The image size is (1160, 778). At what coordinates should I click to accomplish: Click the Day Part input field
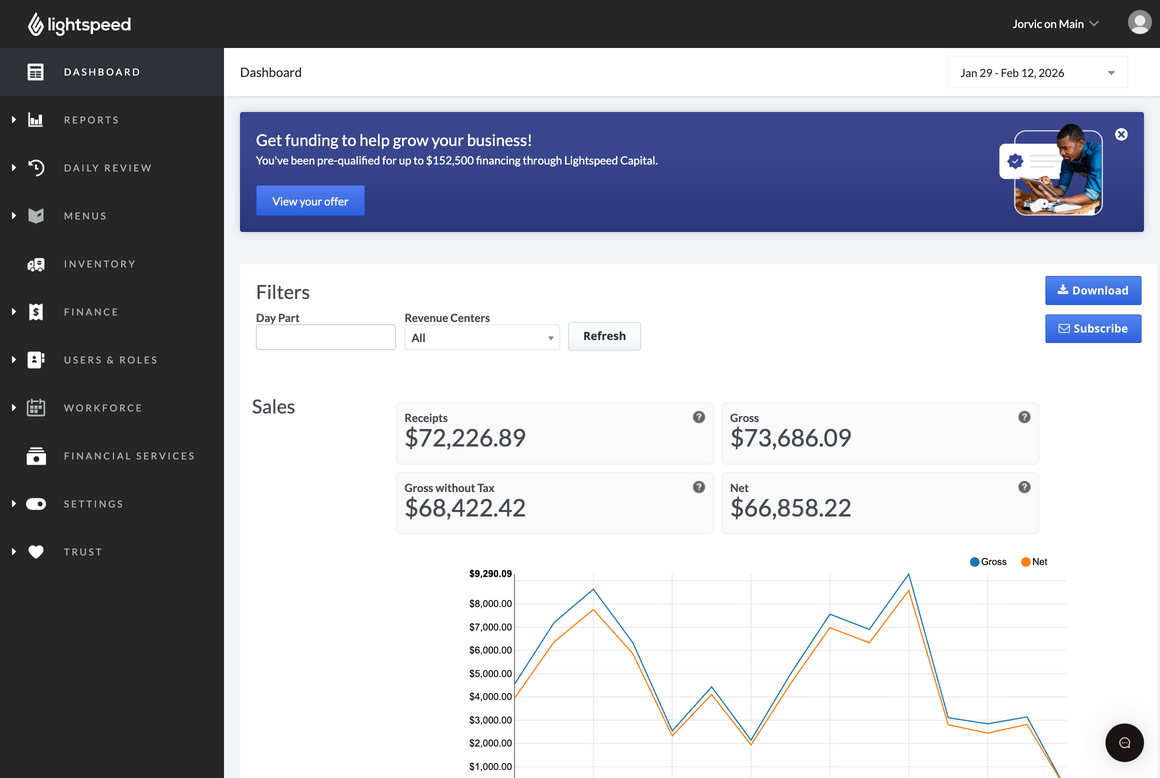[326, 337]
